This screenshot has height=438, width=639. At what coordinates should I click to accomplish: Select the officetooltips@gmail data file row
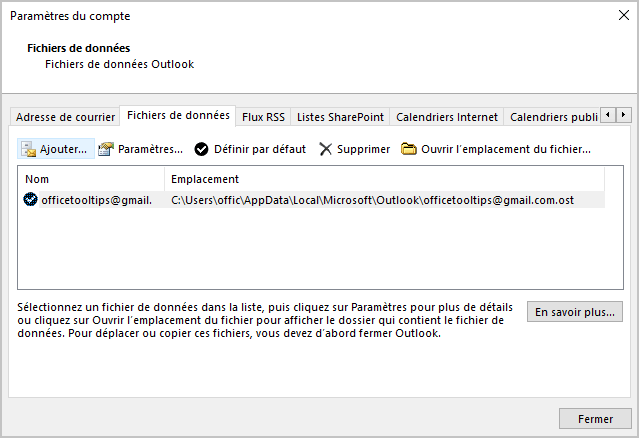[311, 200]
